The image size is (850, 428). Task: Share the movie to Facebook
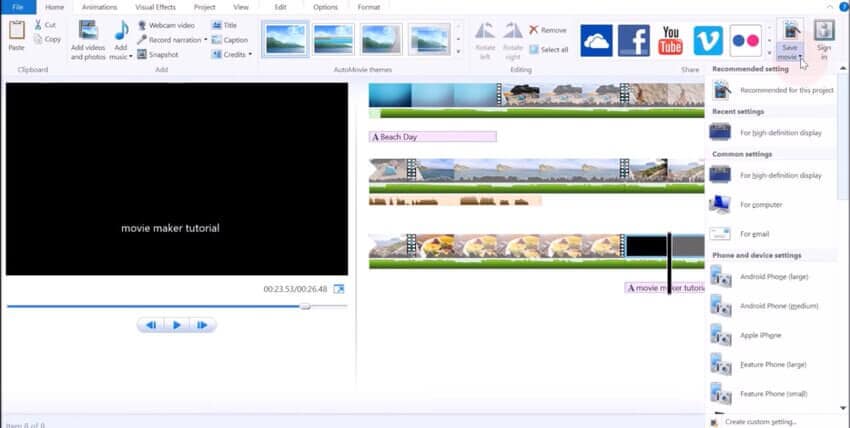[x=634, y=41]
